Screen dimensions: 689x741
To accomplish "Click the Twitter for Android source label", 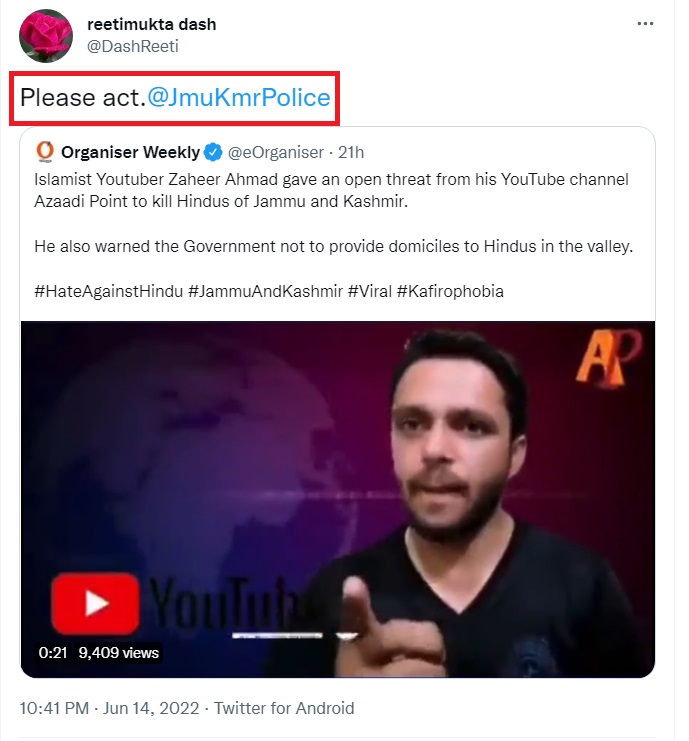I will click(x=284, y=708).
